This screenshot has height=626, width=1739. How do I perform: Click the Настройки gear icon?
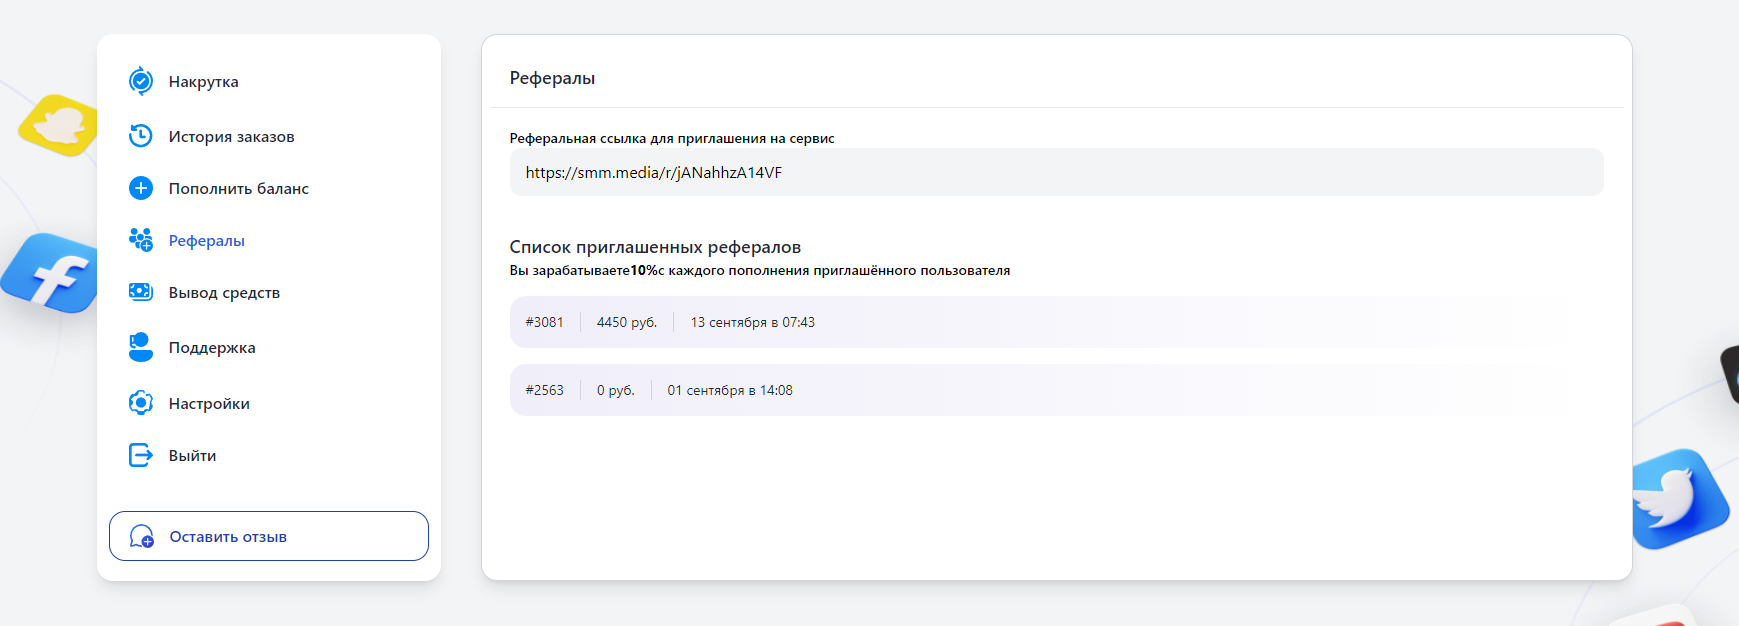coord(141,403)
